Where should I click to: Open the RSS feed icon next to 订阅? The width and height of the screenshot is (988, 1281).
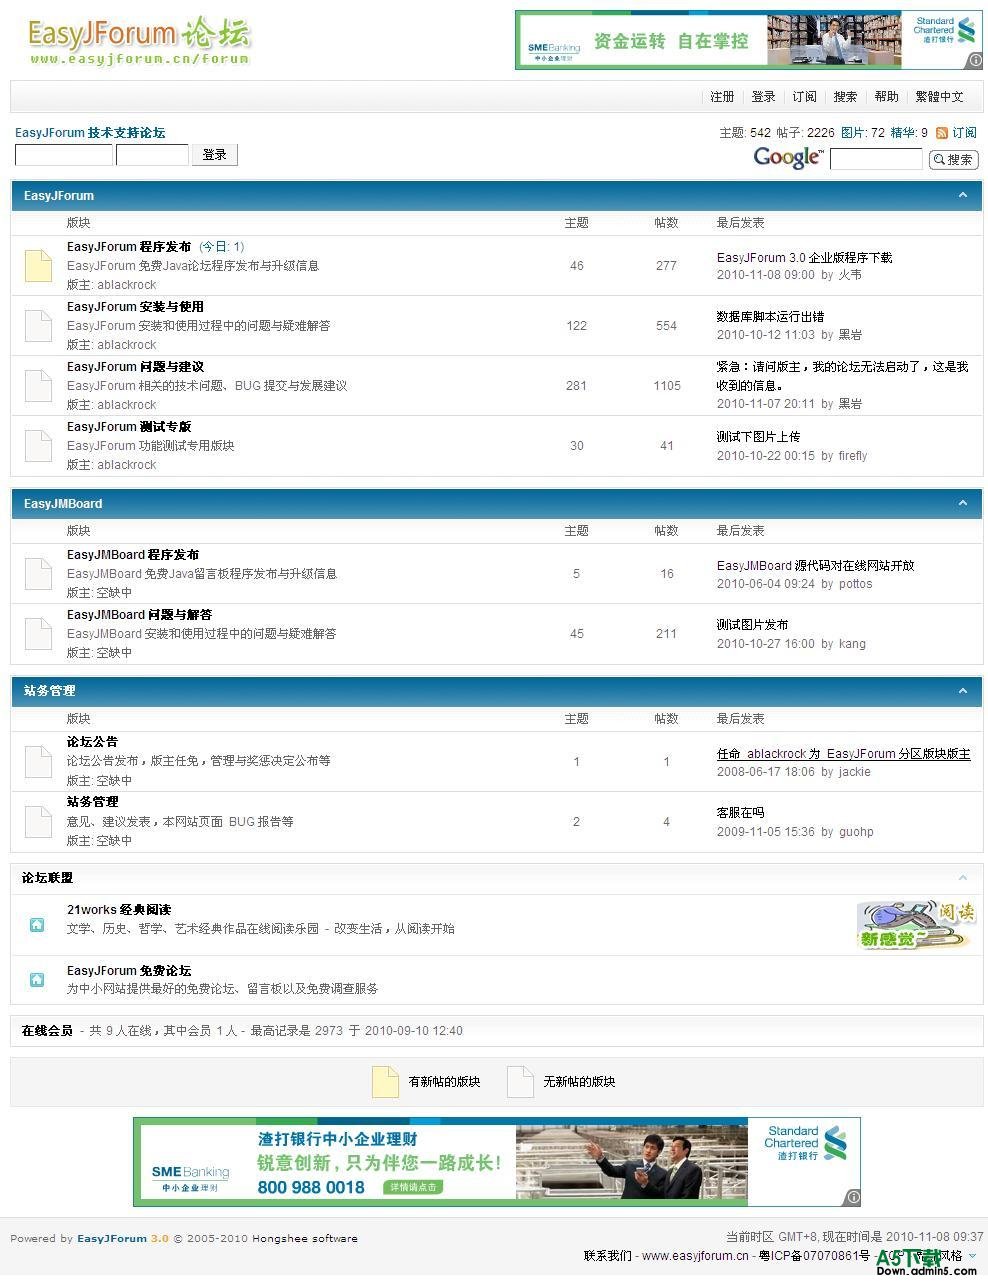[x=942, y=133]
